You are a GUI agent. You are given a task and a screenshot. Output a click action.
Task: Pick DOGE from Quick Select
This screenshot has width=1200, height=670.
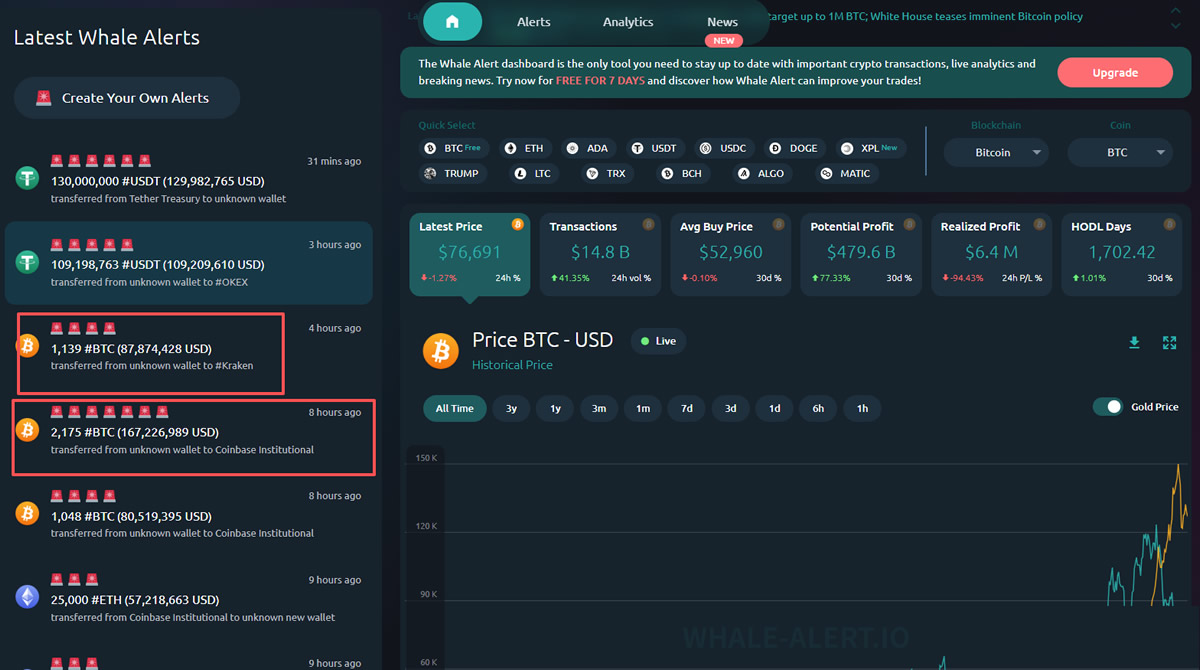(794, 148)
